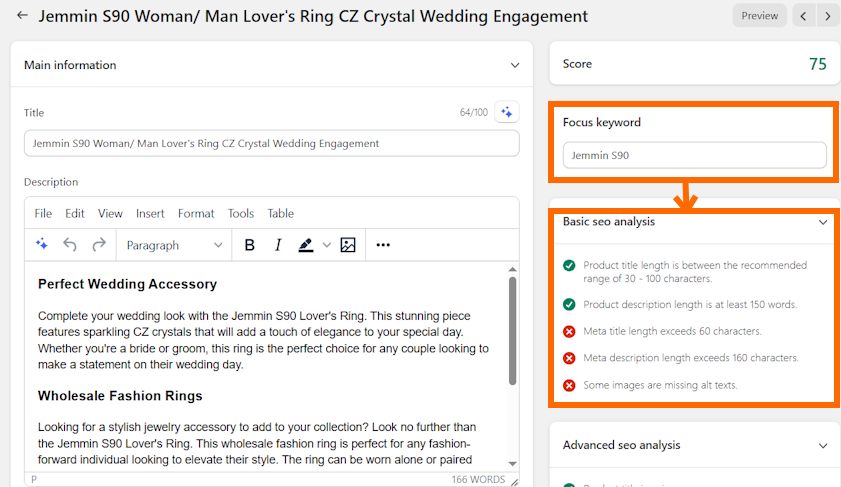Click red X for meta description length
Viewport: 841px width, 487px height.
coord(569,358)
